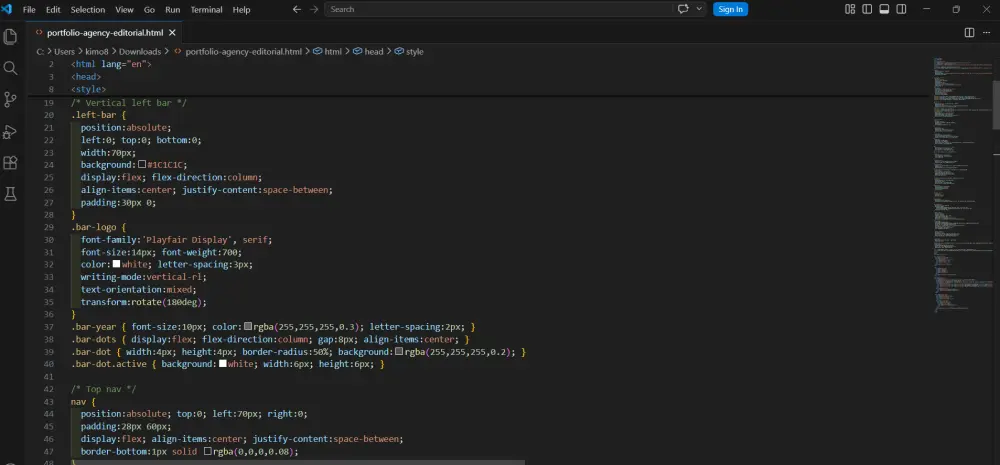The width and height of the screenshot is (1000, 465).
Task: Click the code minimap overview
Action: click(x=963, y=185)
